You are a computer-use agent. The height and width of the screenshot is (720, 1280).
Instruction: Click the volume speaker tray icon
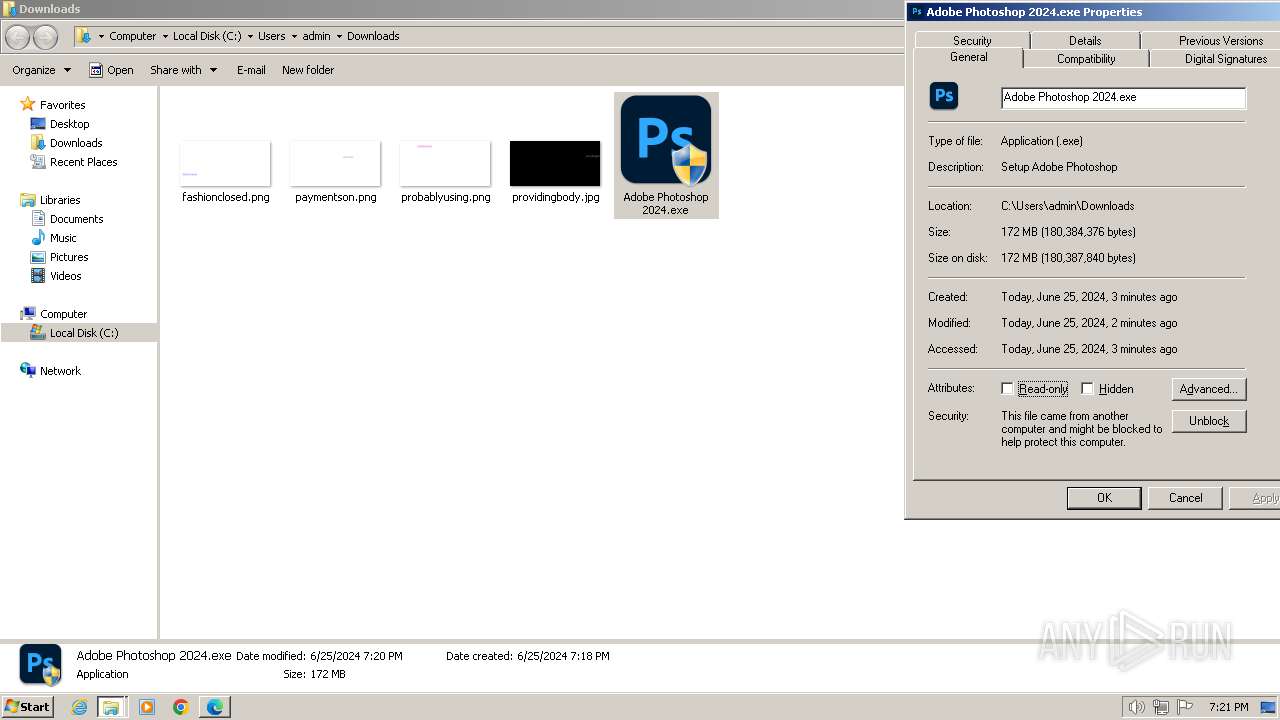(x=1137, y=707)
